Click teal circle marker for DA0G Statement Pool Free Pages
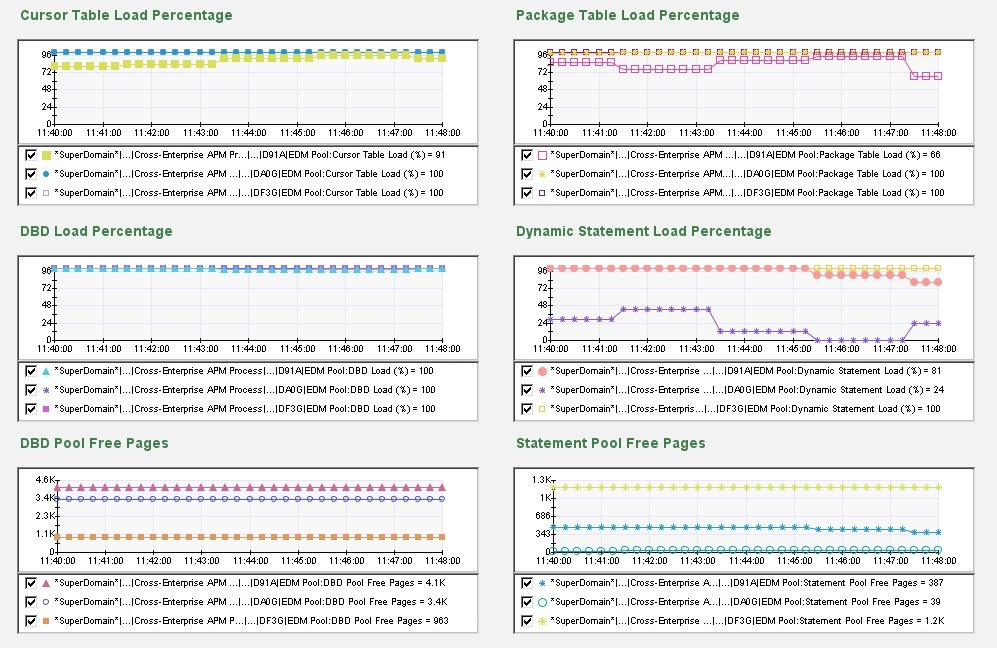The height and width of the screenshot is (648, 997). (542, 602)
